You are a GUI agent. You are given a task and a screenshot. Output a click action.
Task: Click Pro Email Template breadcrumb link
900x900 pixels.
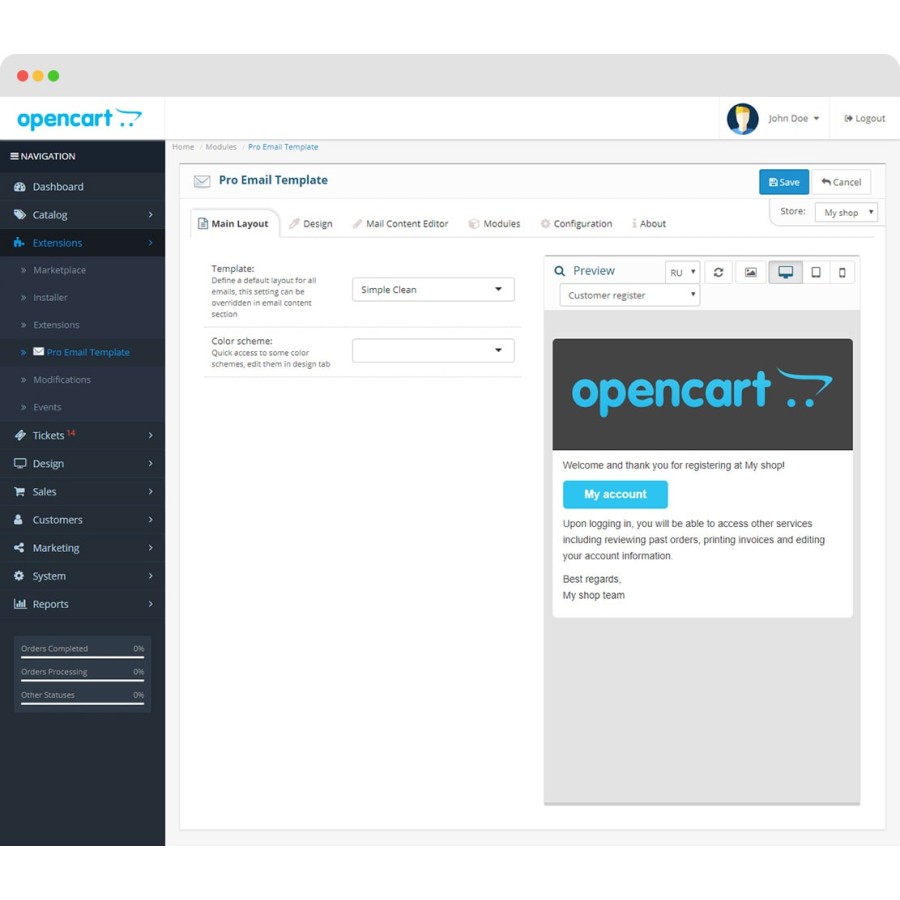[283, 147]
